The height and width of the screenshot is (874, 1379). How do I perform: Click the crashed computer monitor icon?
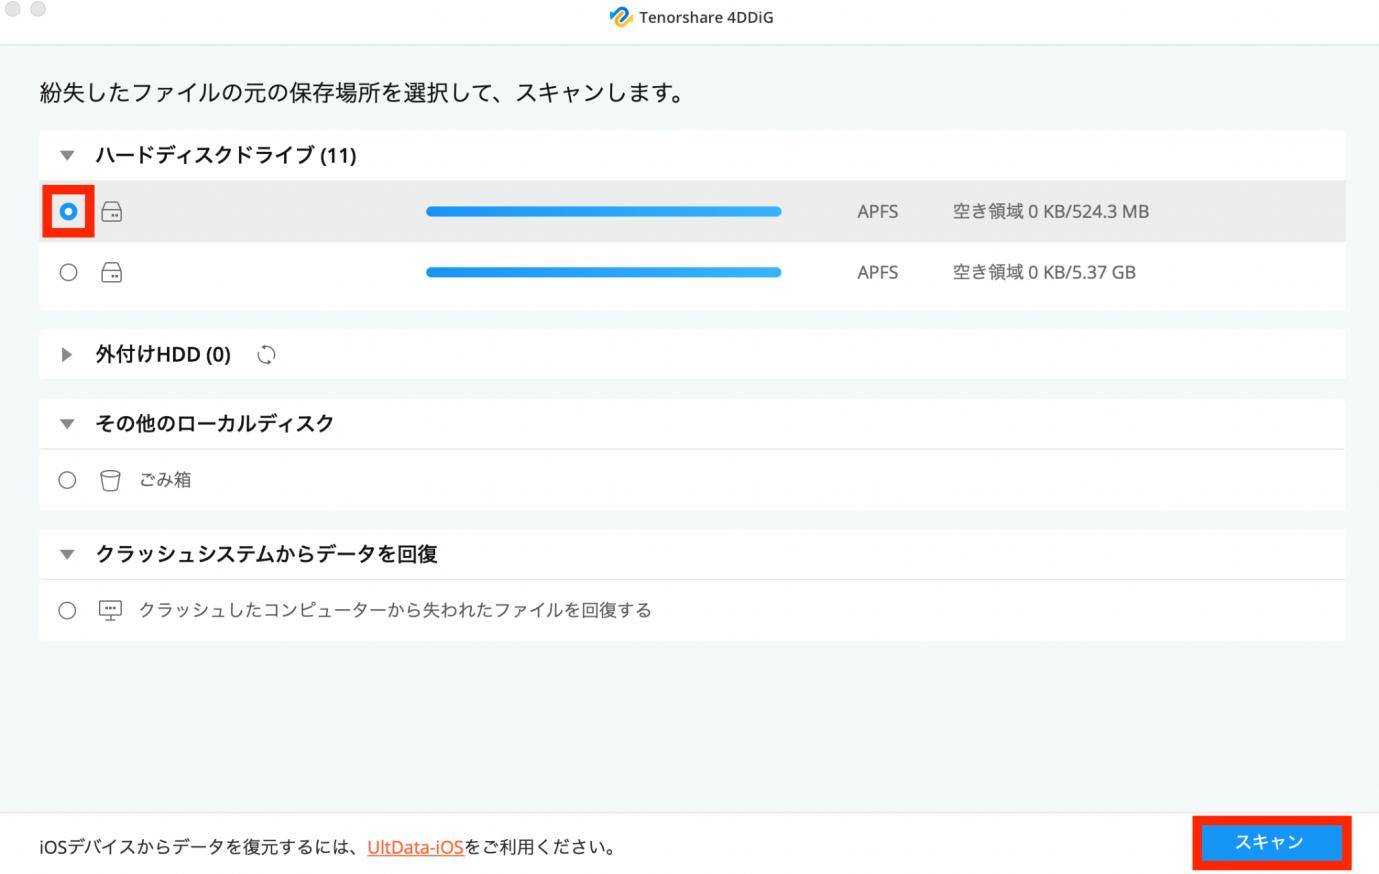coord(110,610)
